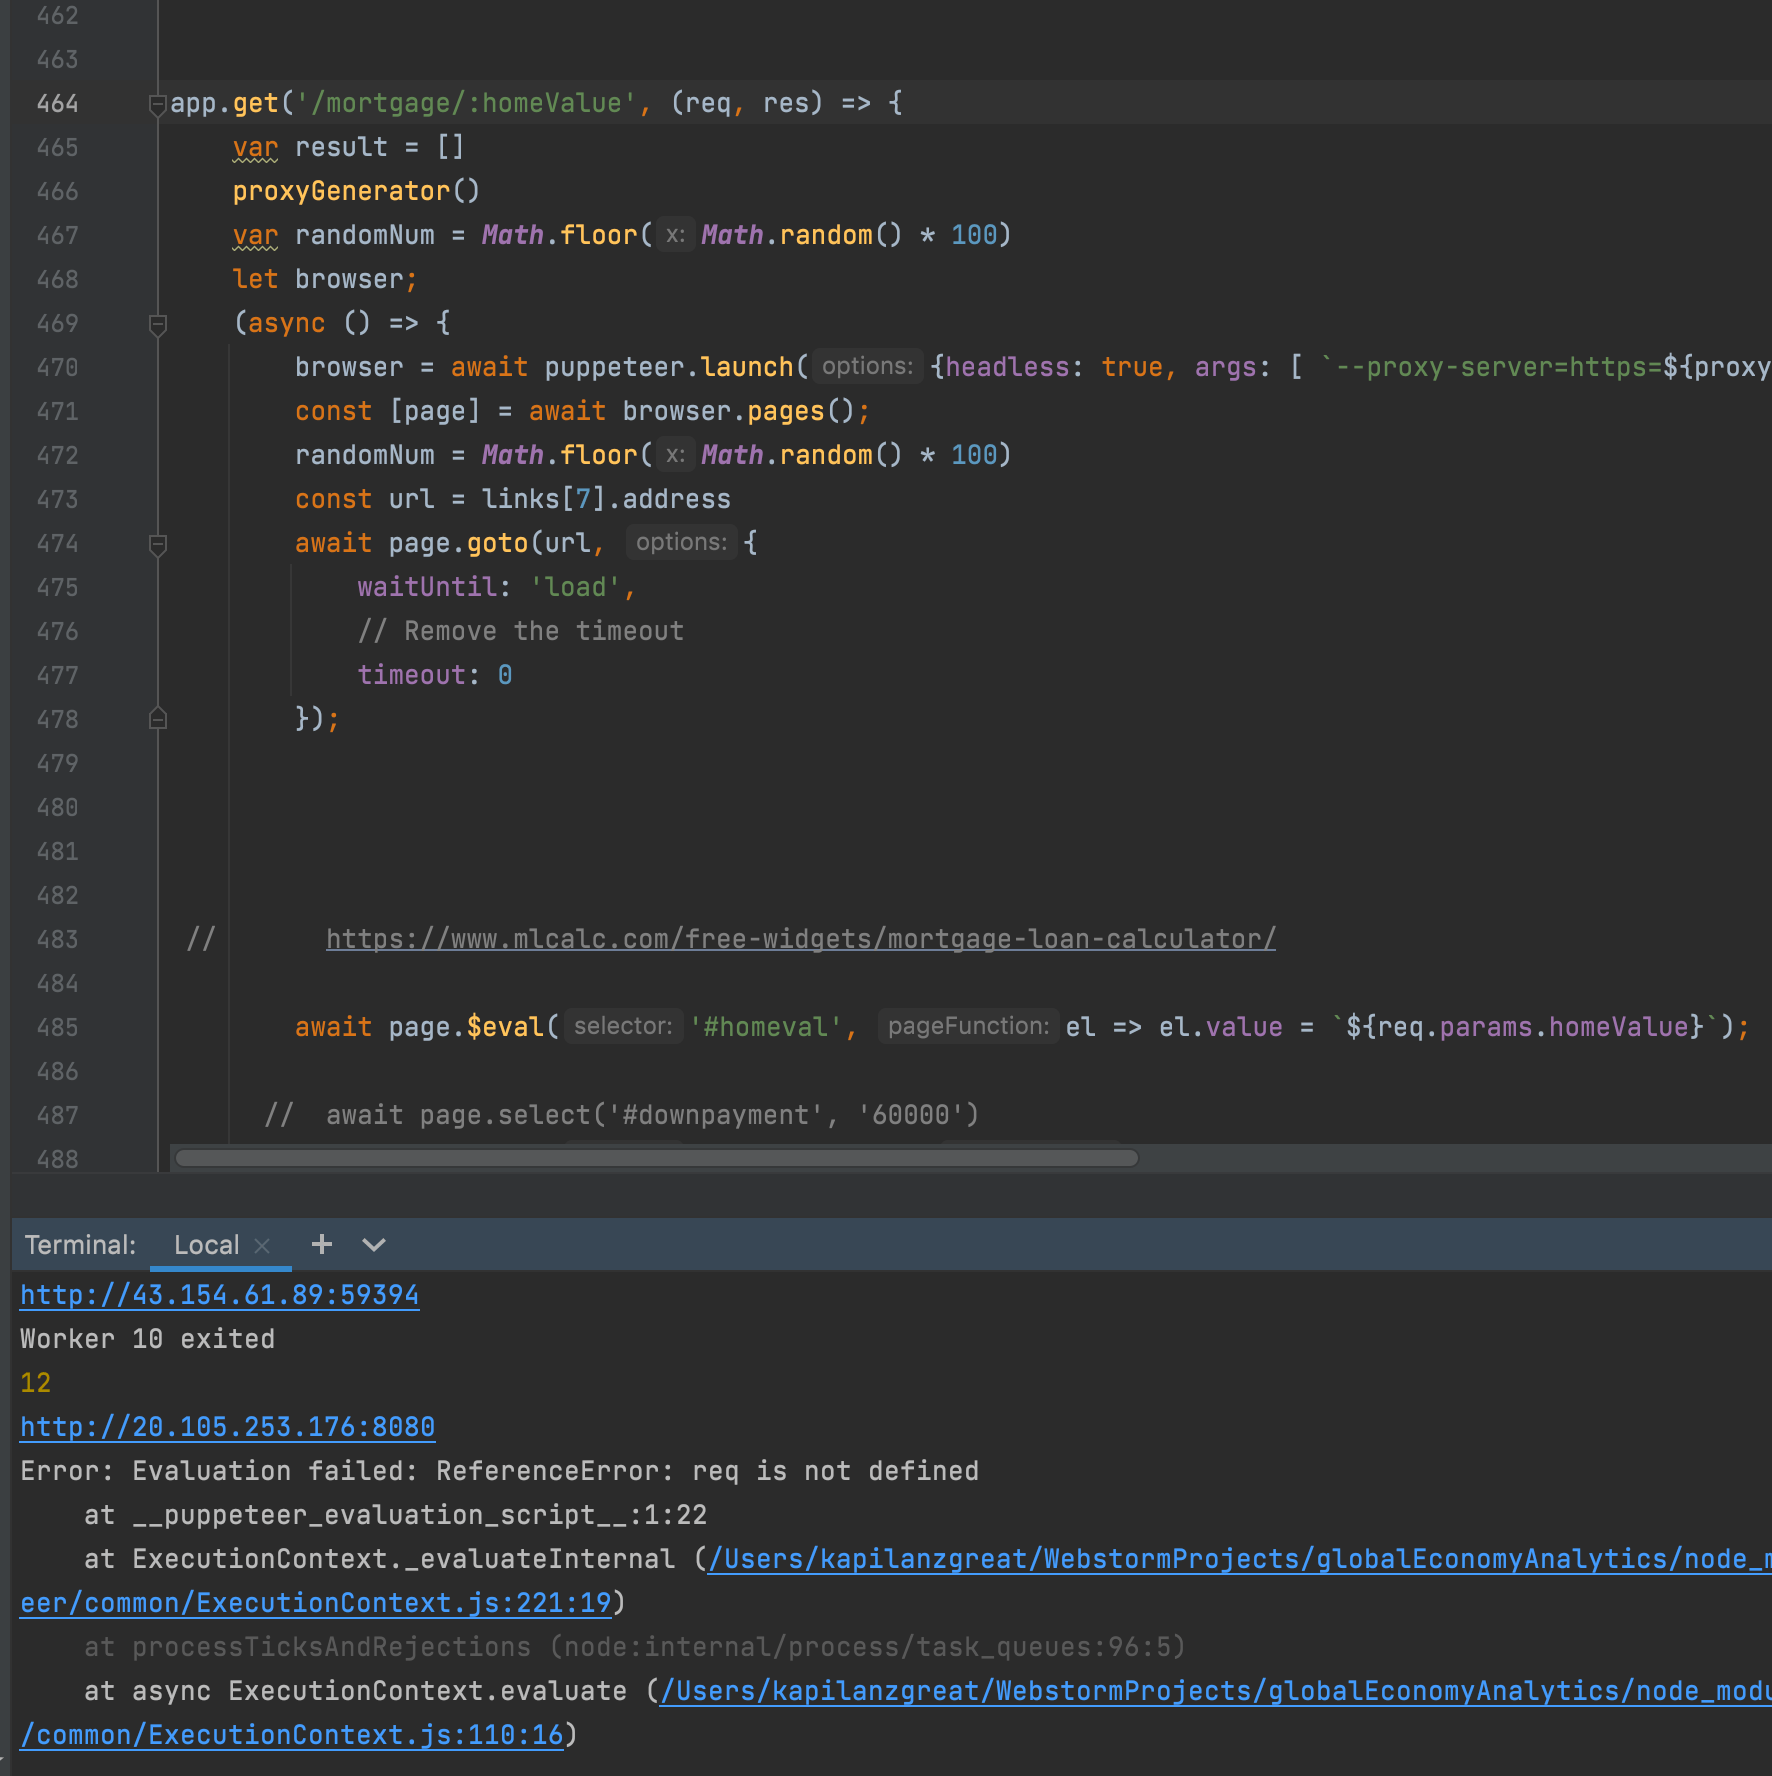Click 'headless: true' launch option
The image size is (1772, 1776).
click(1054, 367)
